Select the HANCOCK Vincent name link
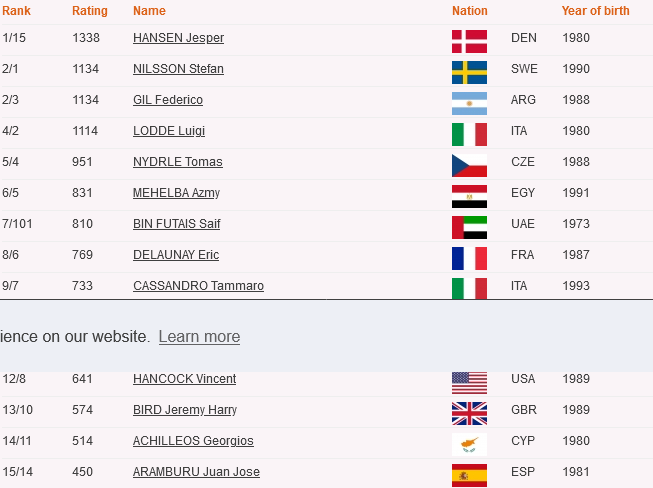This screenshot has width=653, height=488. point(184,379)
